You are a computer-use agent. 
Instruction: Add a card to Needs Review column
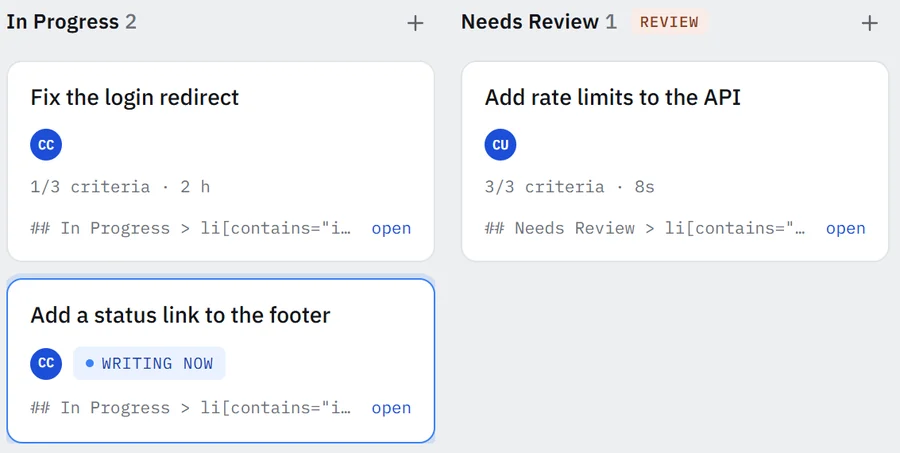click(x=870, y=23)
